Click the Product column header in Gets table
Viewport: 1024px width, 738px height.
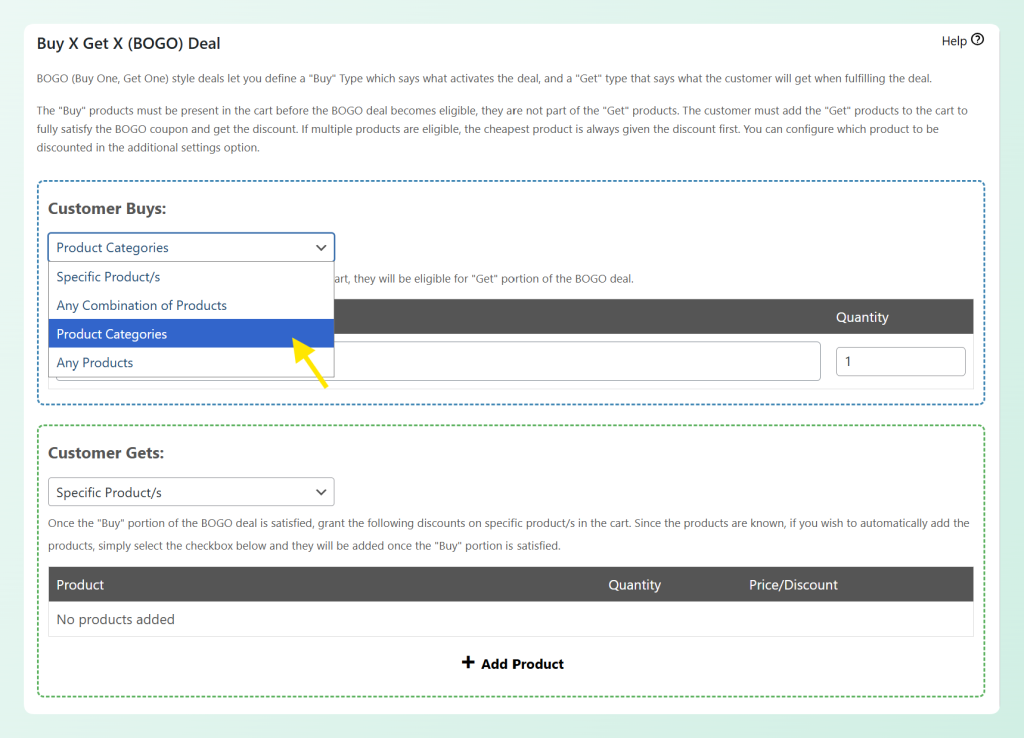(80, 585)
